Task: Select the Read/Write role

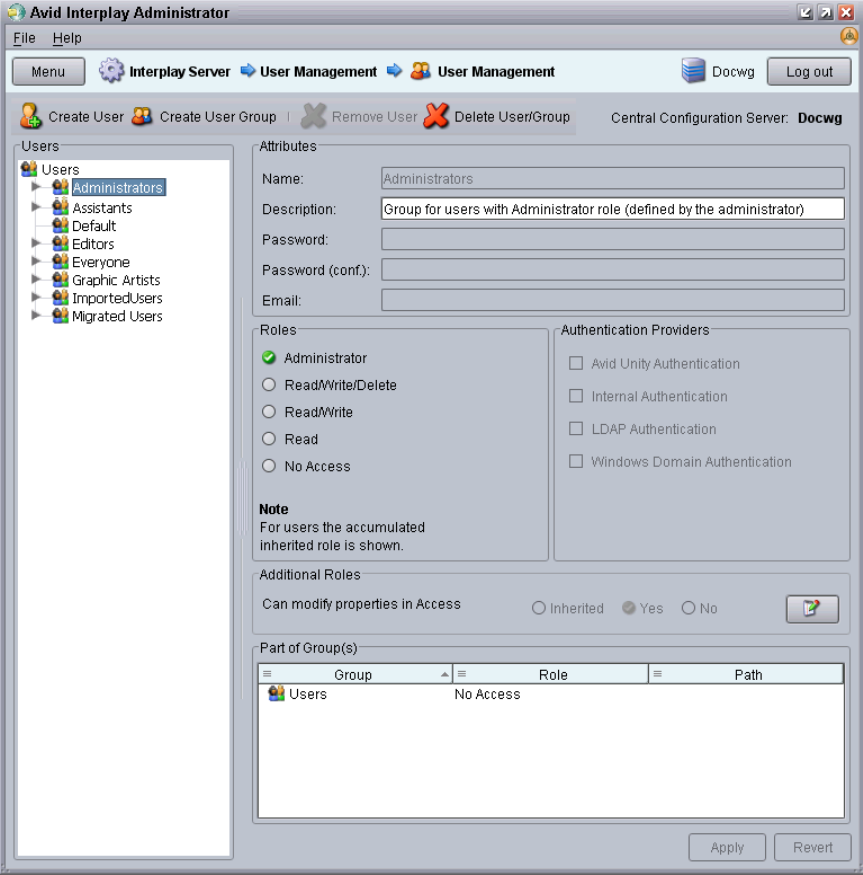Action: pyautogui.click(x=269, y=412)
